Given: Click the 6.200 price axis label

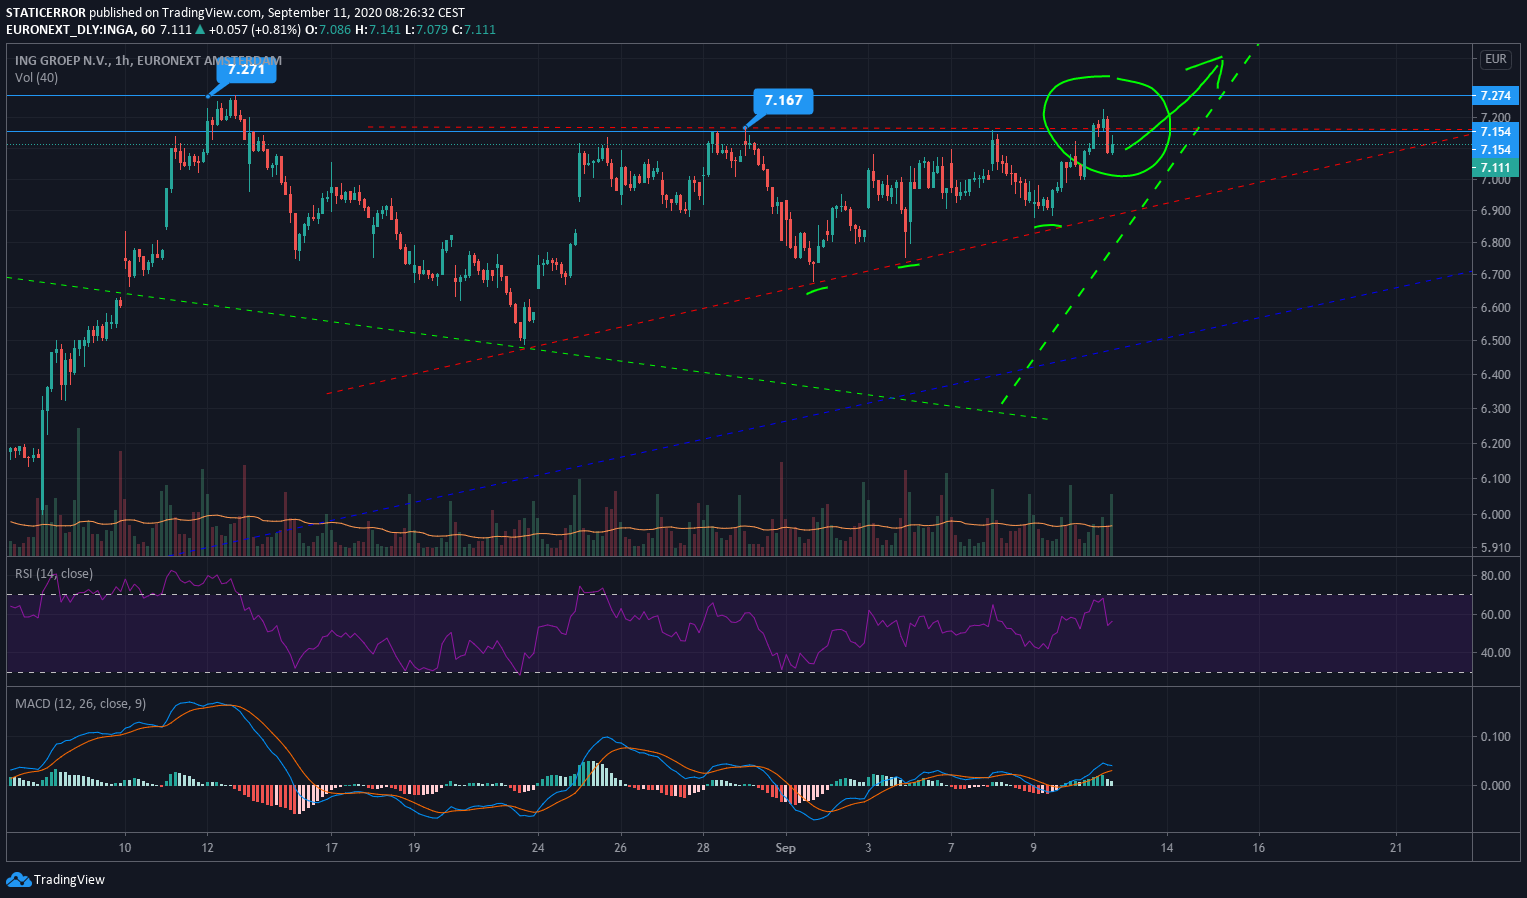Looking at the screenshot, I should [x=1496, y=444].
